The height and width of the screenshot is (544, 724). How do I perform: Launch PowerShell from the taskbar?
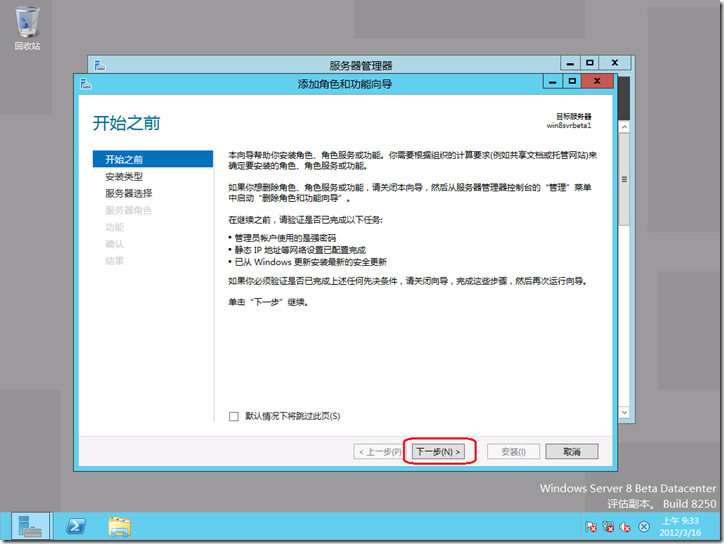(x=76, y=526)
